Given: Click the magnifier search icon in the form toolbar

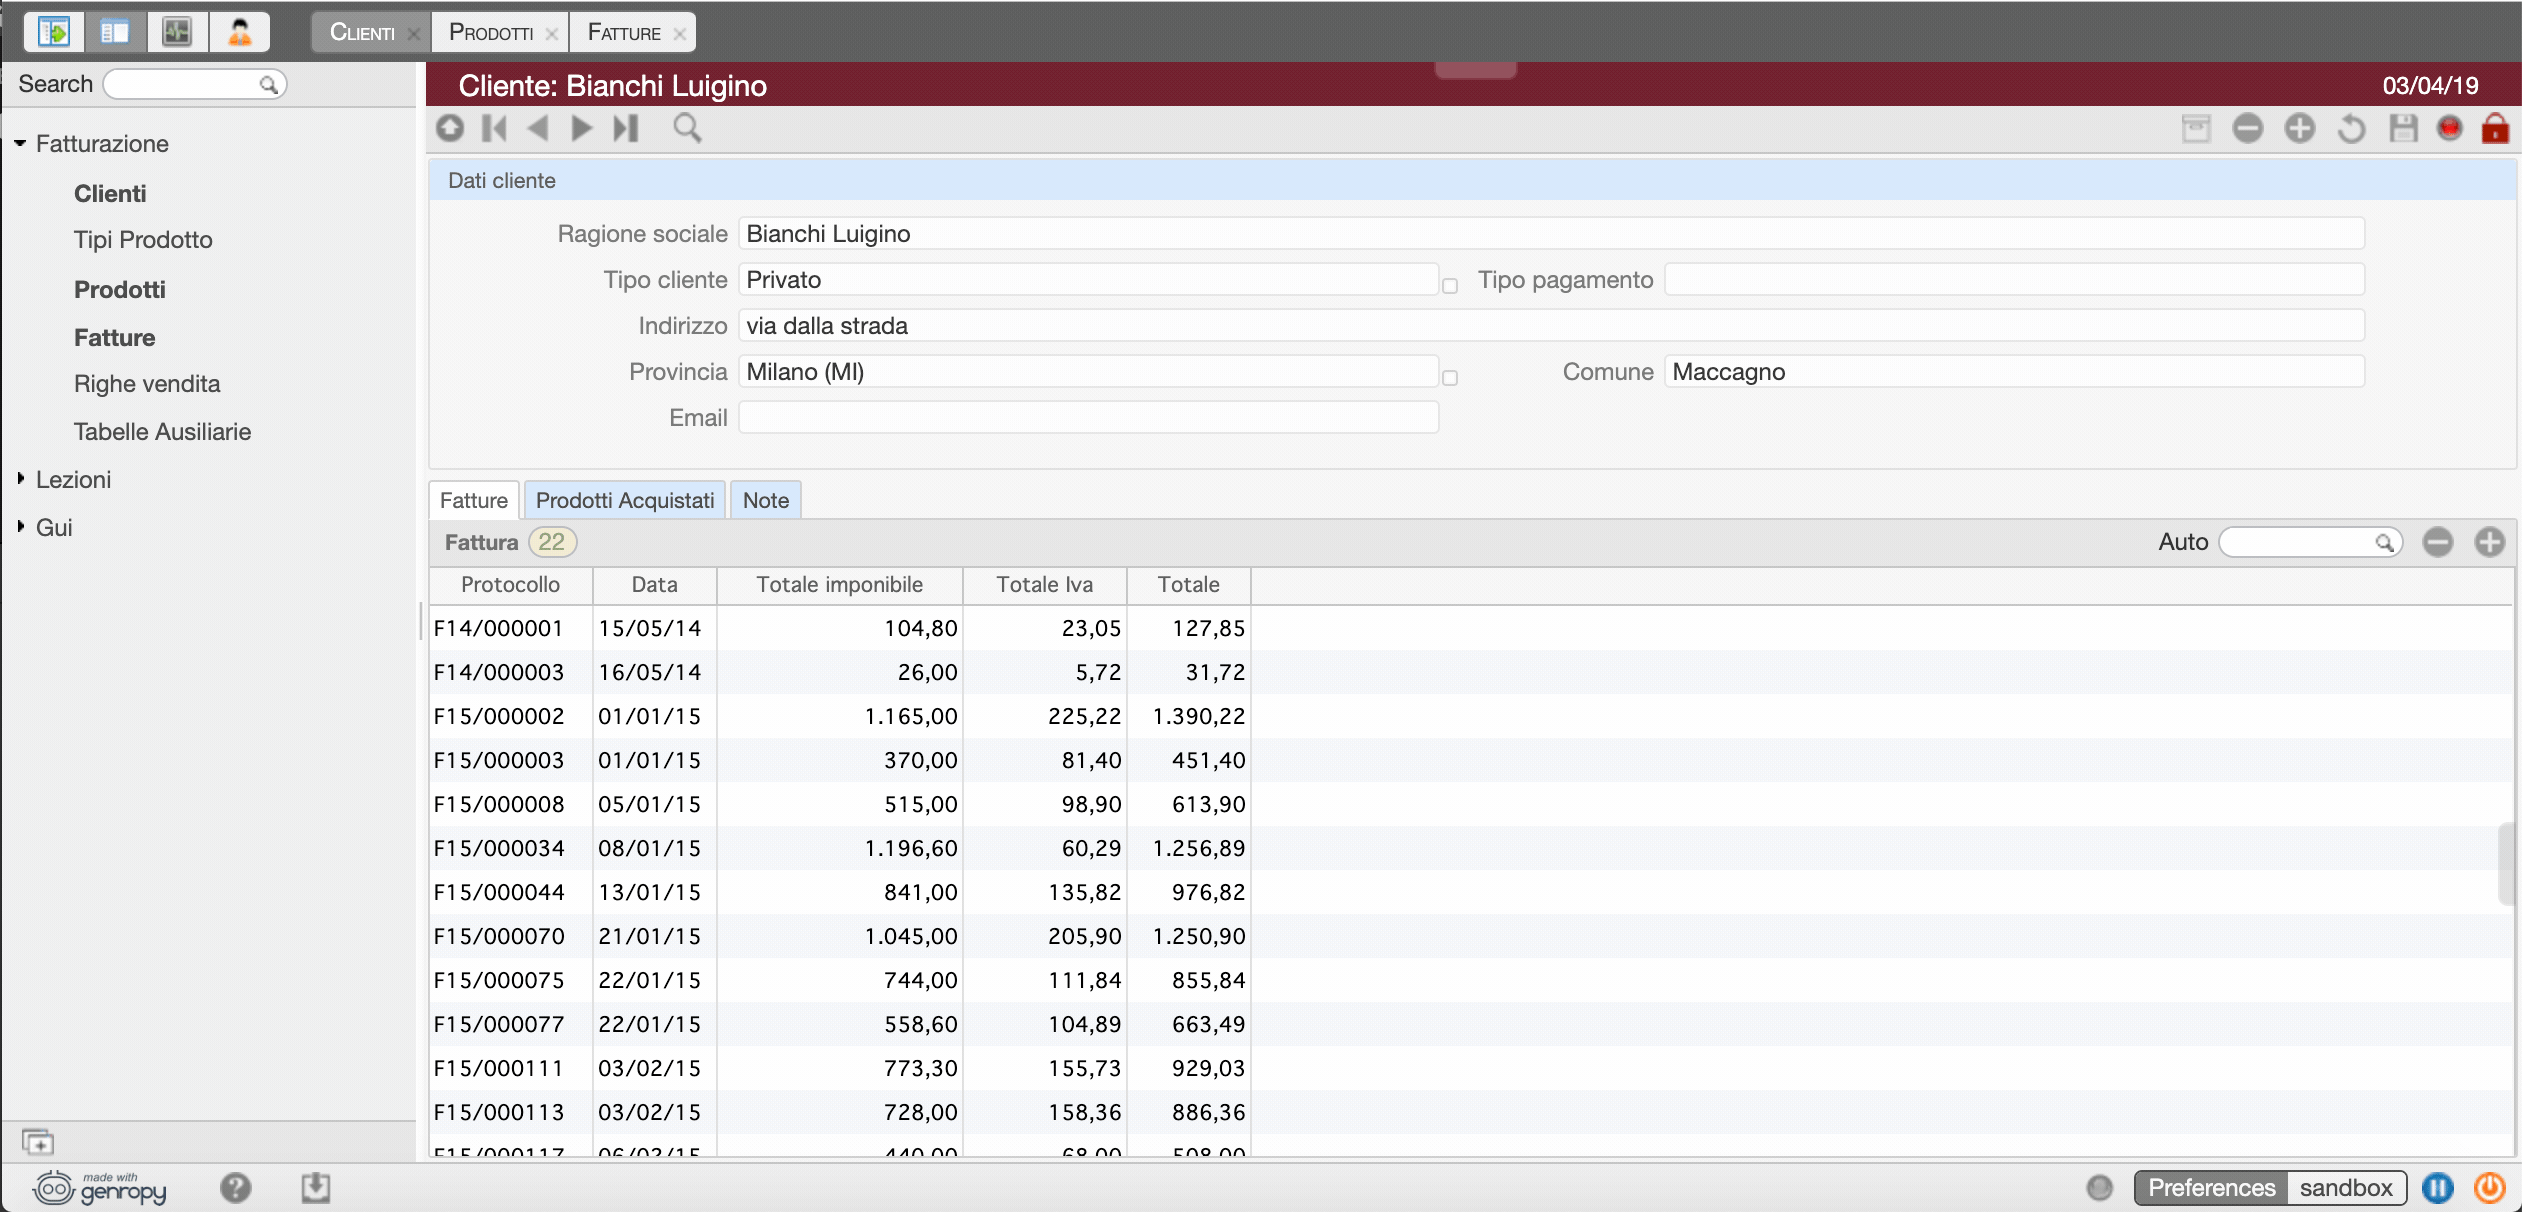Looking at the screenshot, I should [687, 128].
